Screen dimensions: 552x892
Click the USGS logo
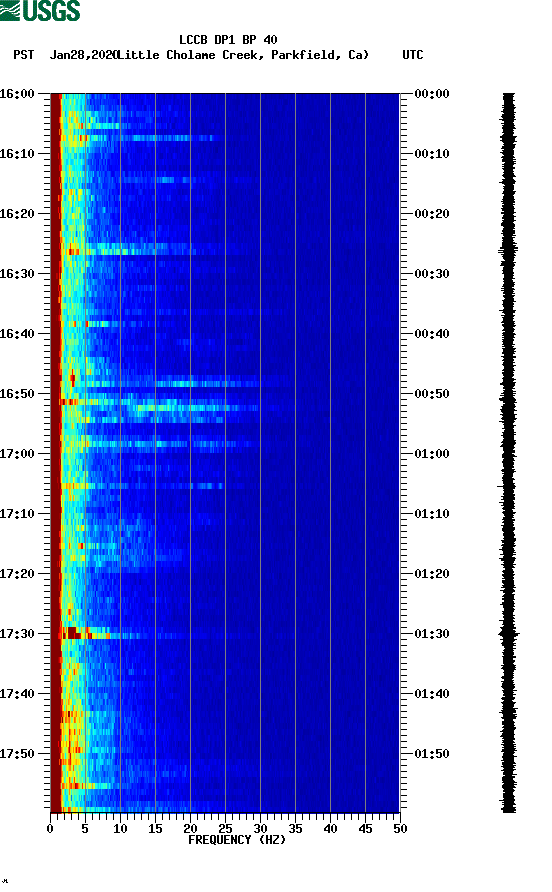click(x=40, y=10)
